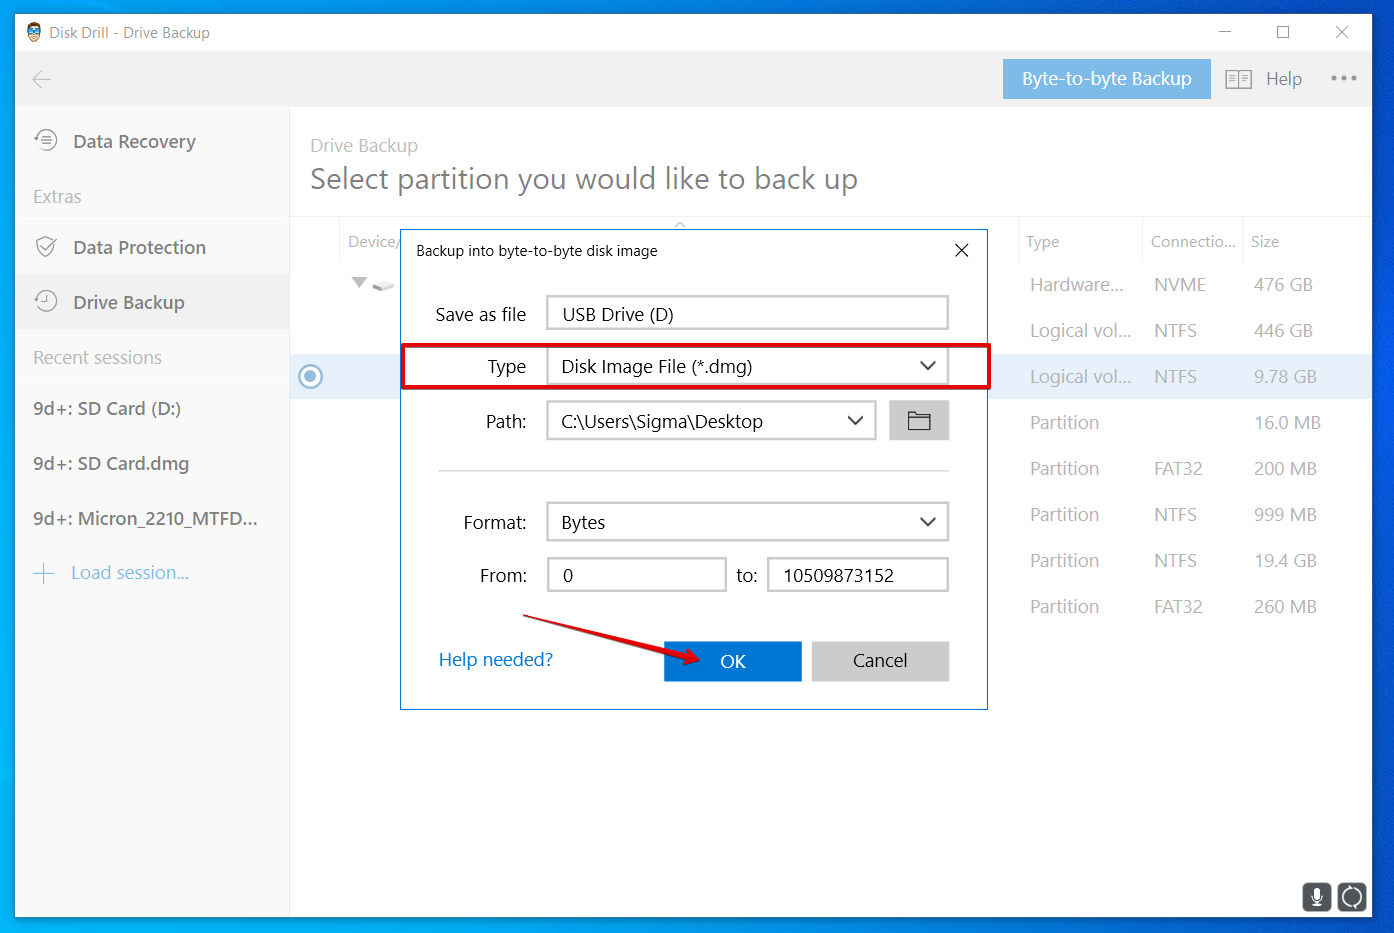Open the three-dot more options menu

click(x=1343, y=78)
